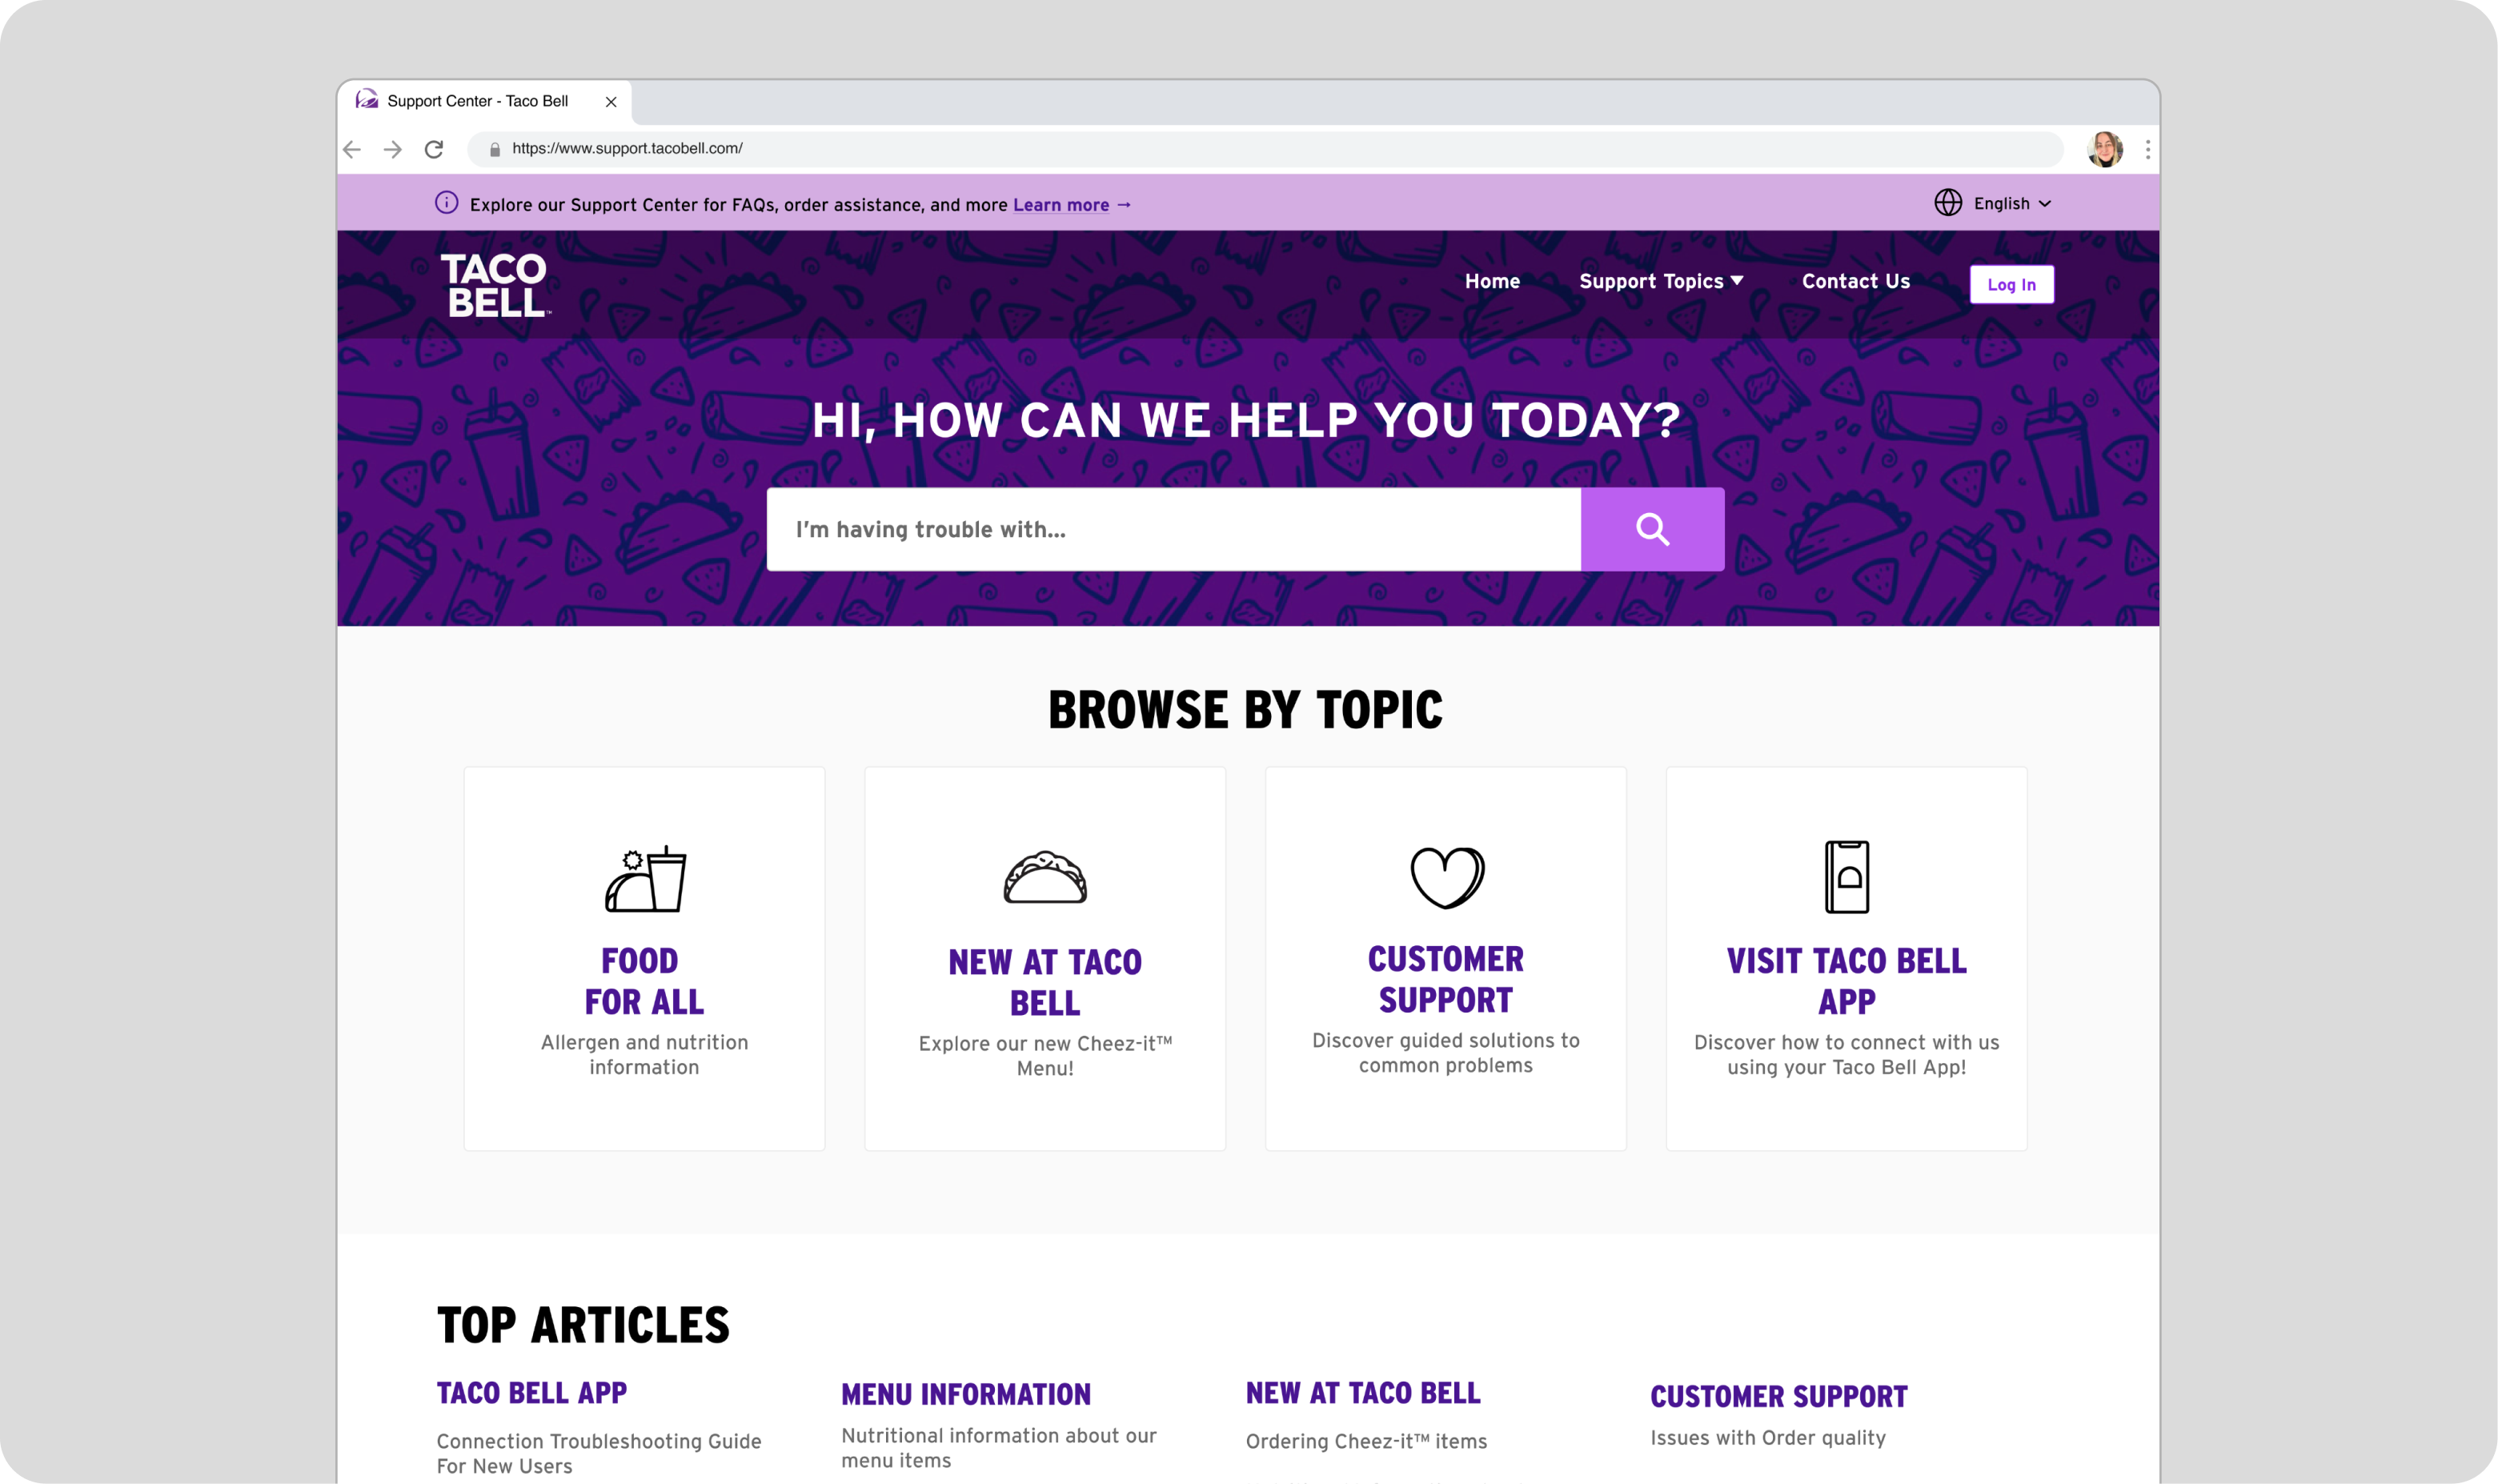Open browser three-dot menu
2498x1484 pixels.
(x=2147, y=149)
